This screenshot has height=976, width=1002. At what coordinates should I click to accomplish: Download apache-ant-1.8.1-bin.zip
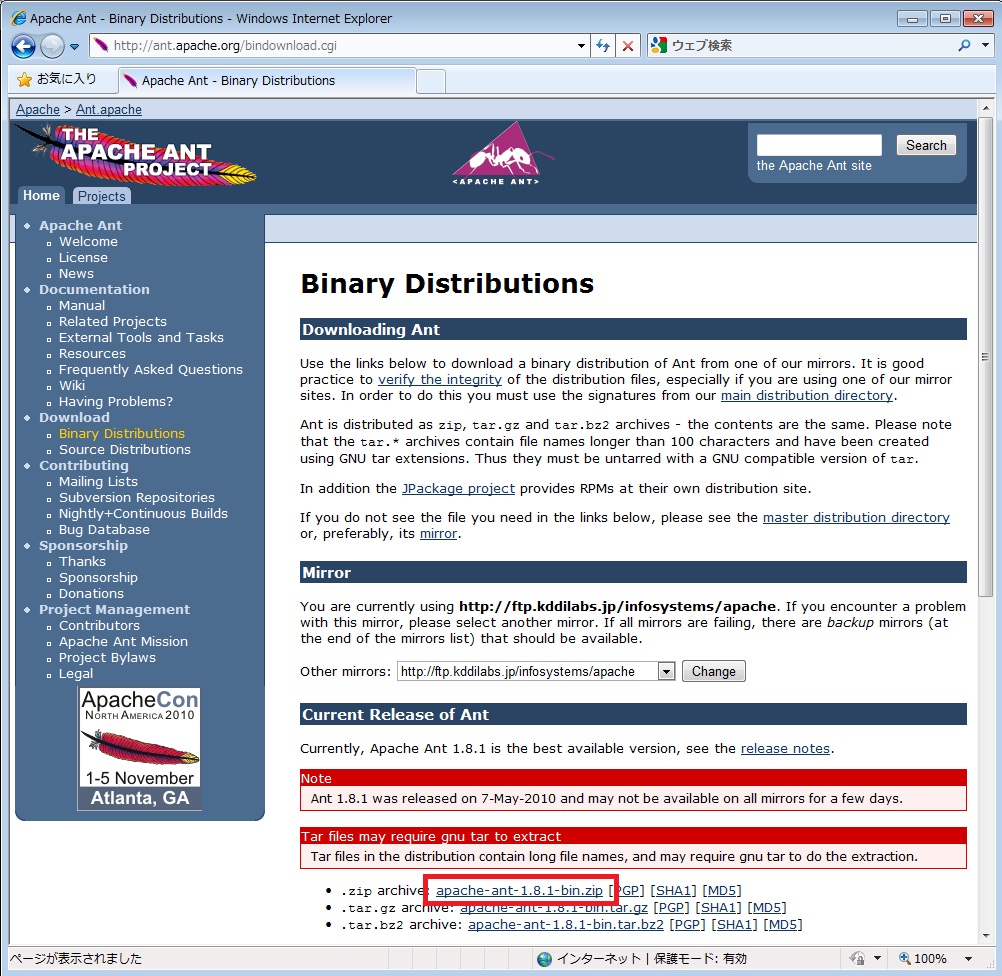tap(519, 890)
